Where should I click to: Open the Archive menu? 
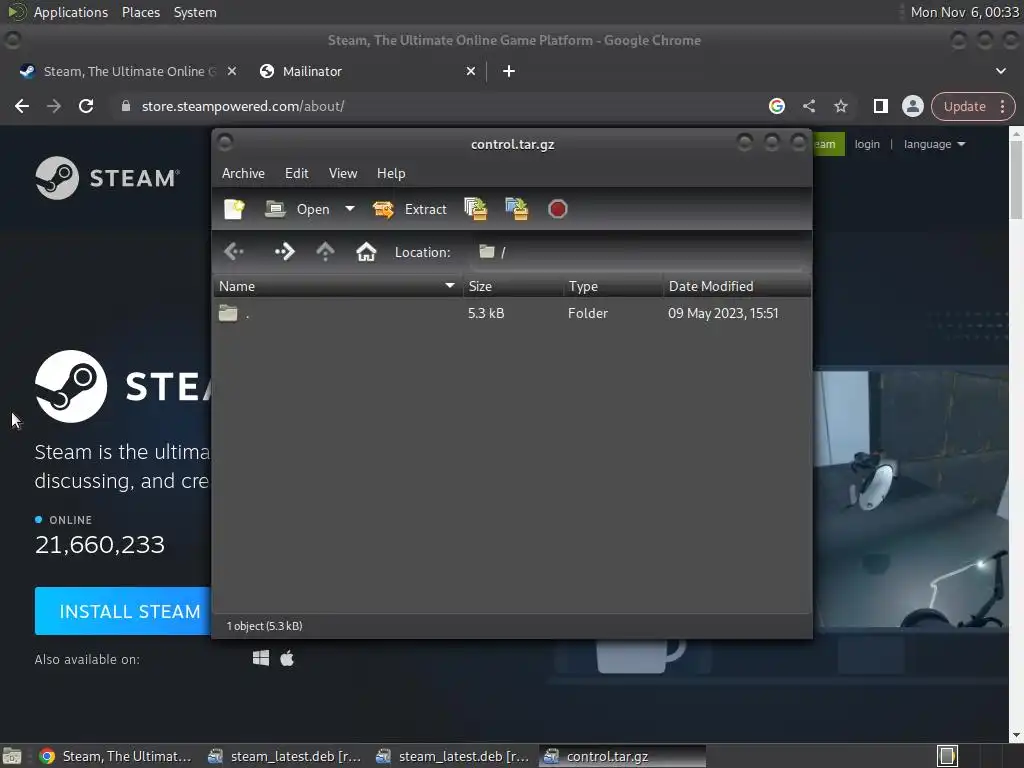[243, 173]
